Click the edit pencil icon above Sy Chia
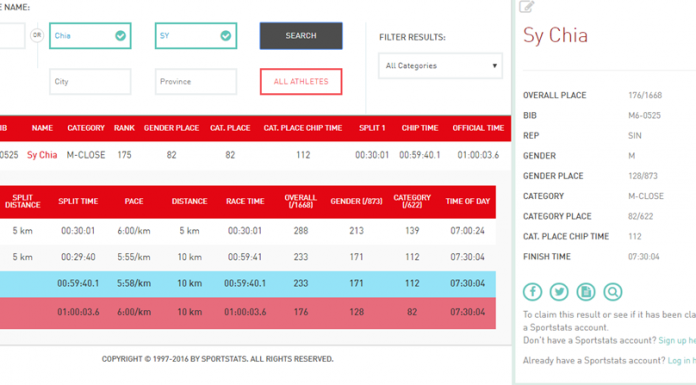This screenshot has height=385, width=696. pyautogui.click(x=526, y=6)
